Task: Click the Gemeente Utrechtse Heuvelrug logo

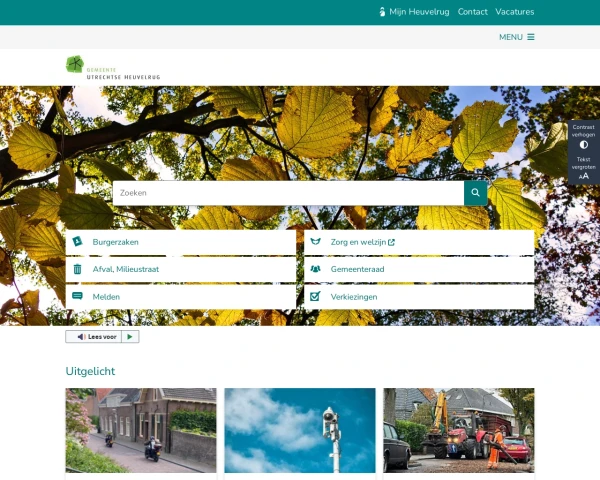Action: point(113,67)
